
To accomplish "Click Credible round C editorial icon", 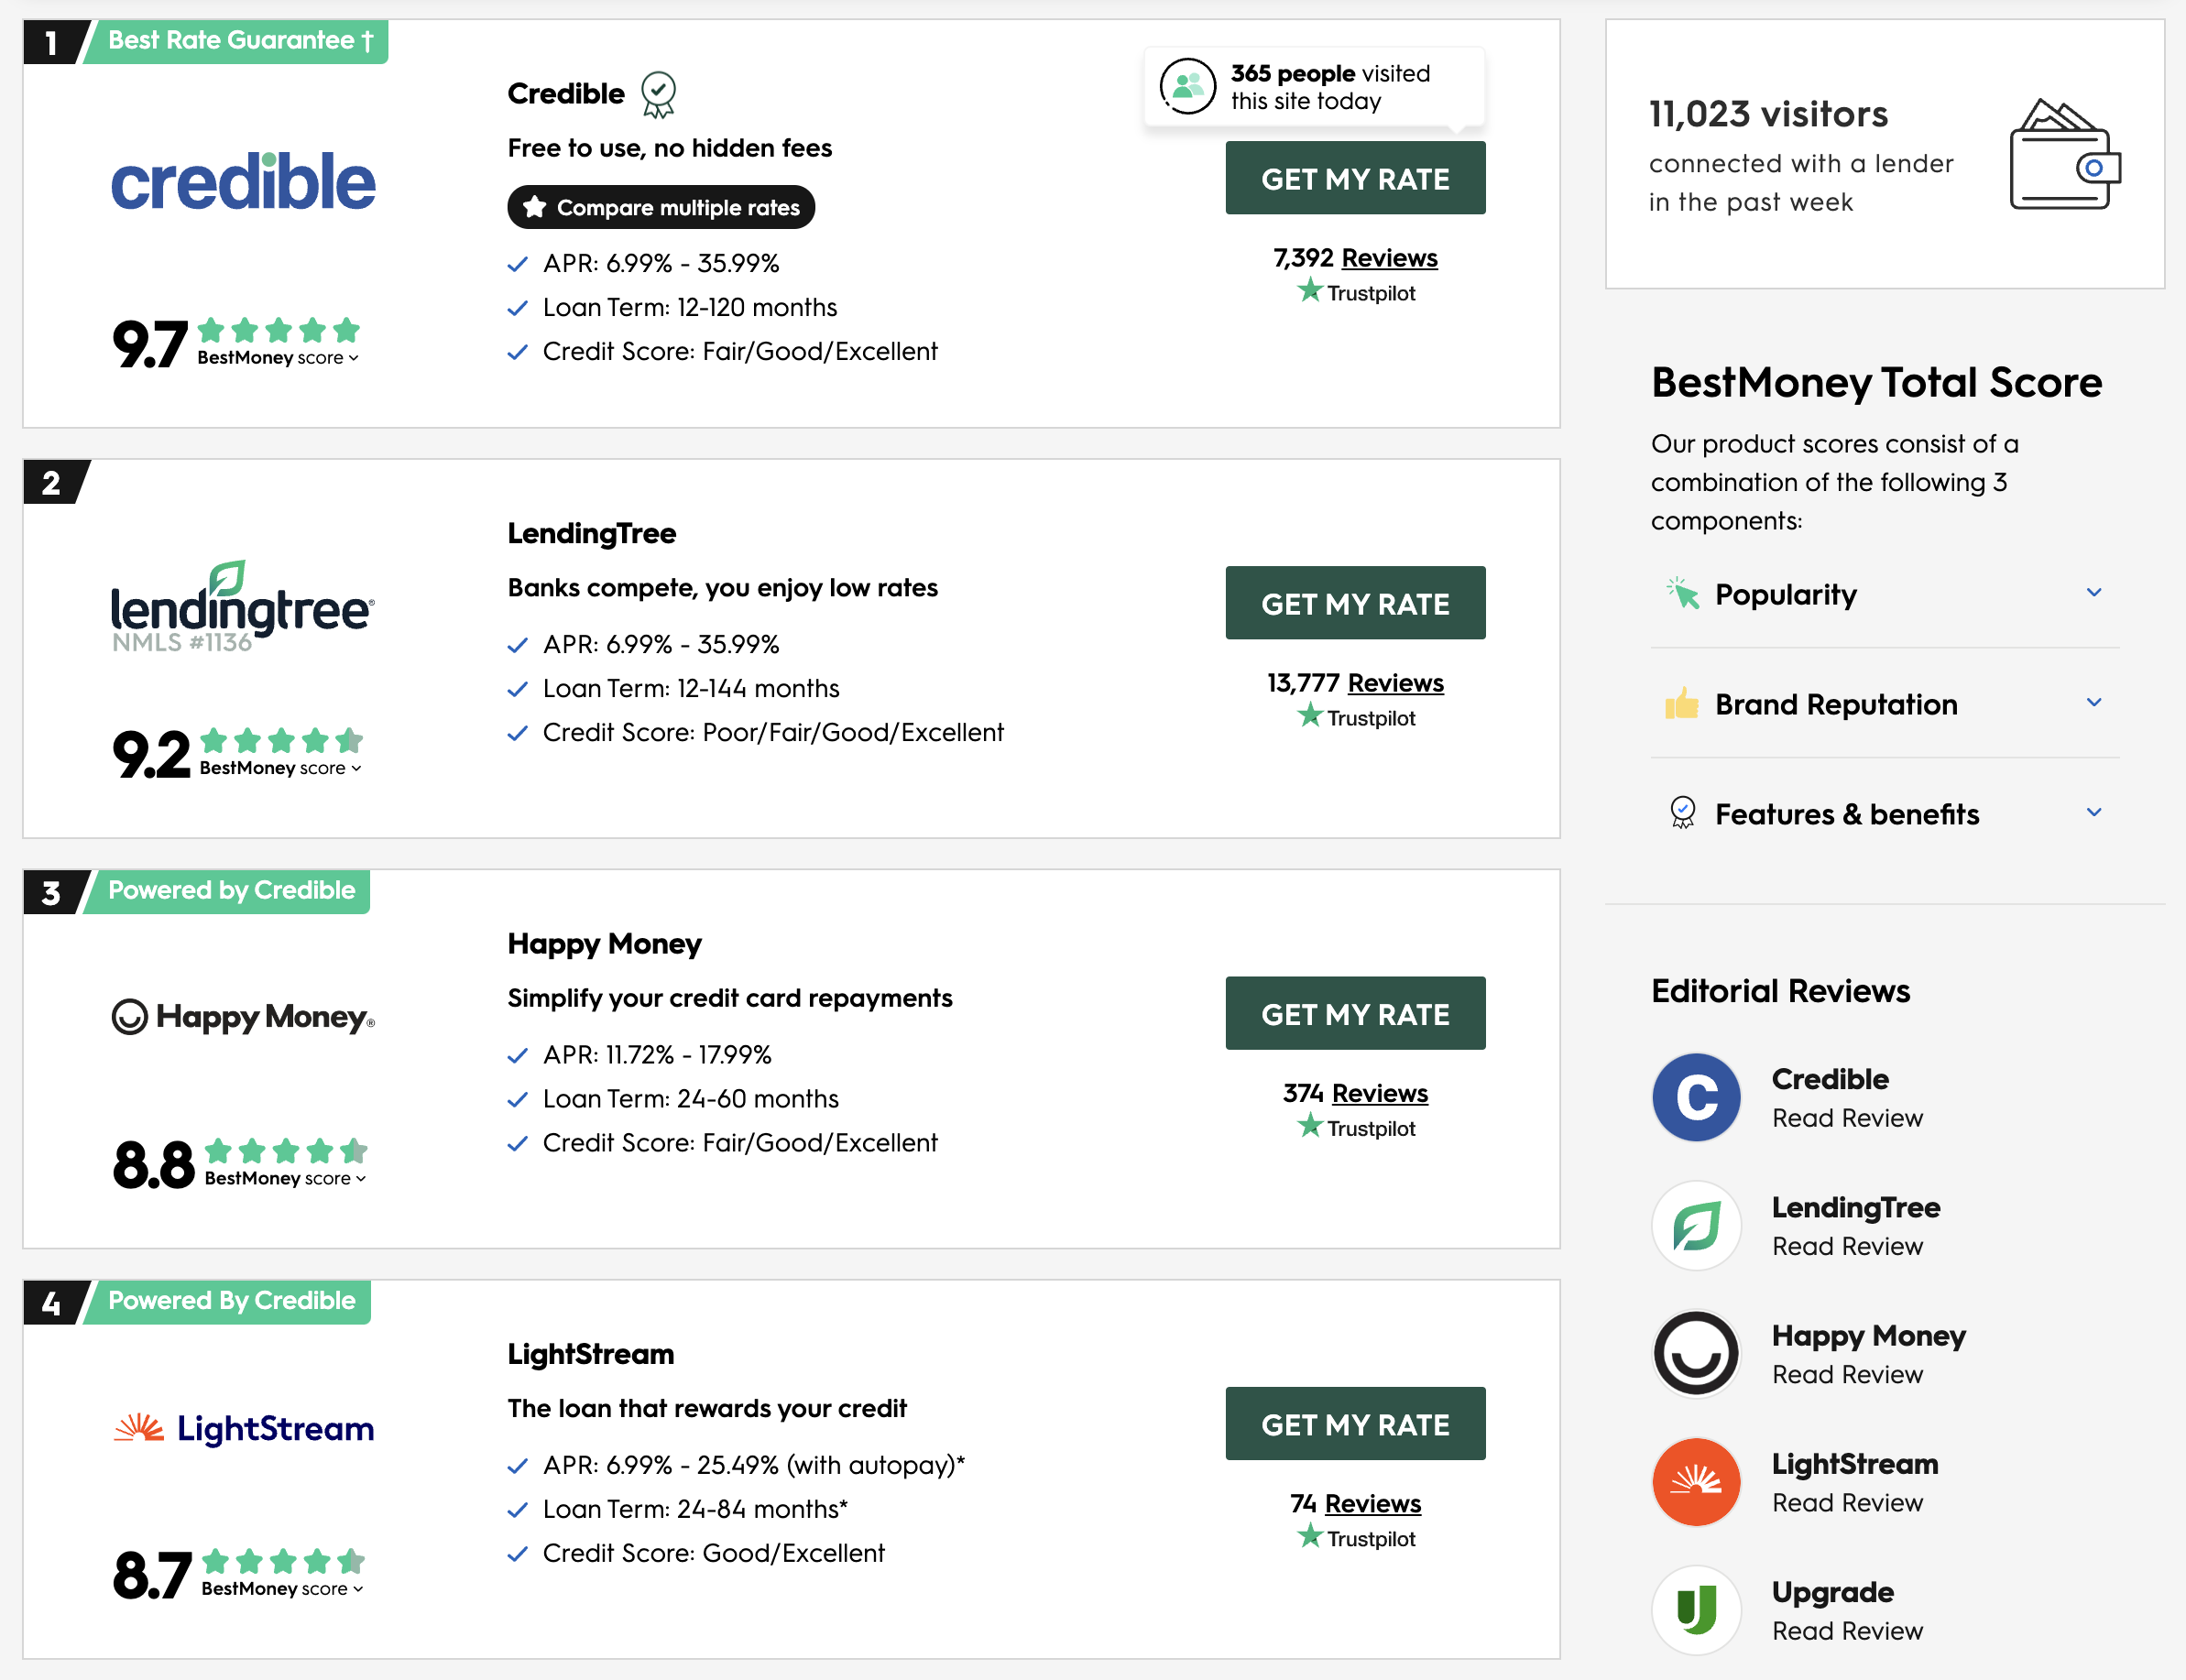I will click(1696, 1097).
